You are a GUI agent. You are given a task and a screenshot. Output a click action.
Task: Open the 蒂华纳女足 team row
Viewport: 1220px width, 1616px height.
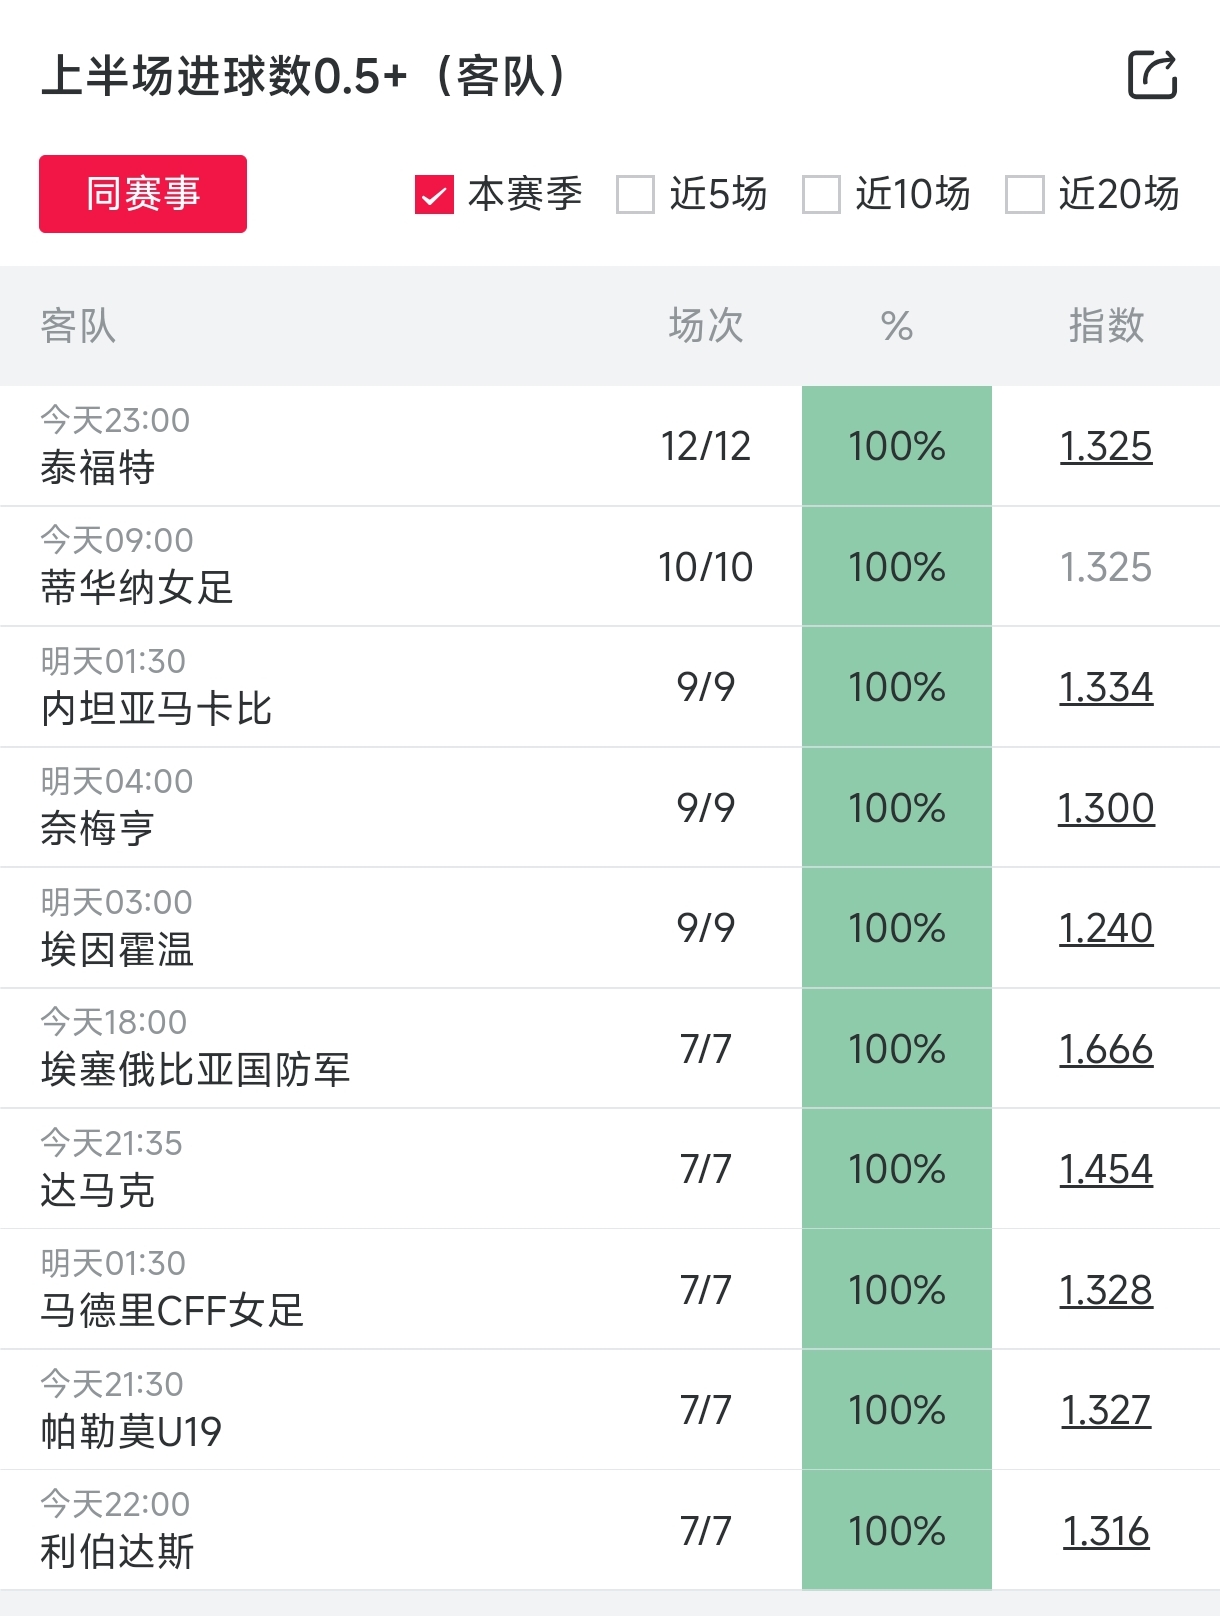point(137,587)
